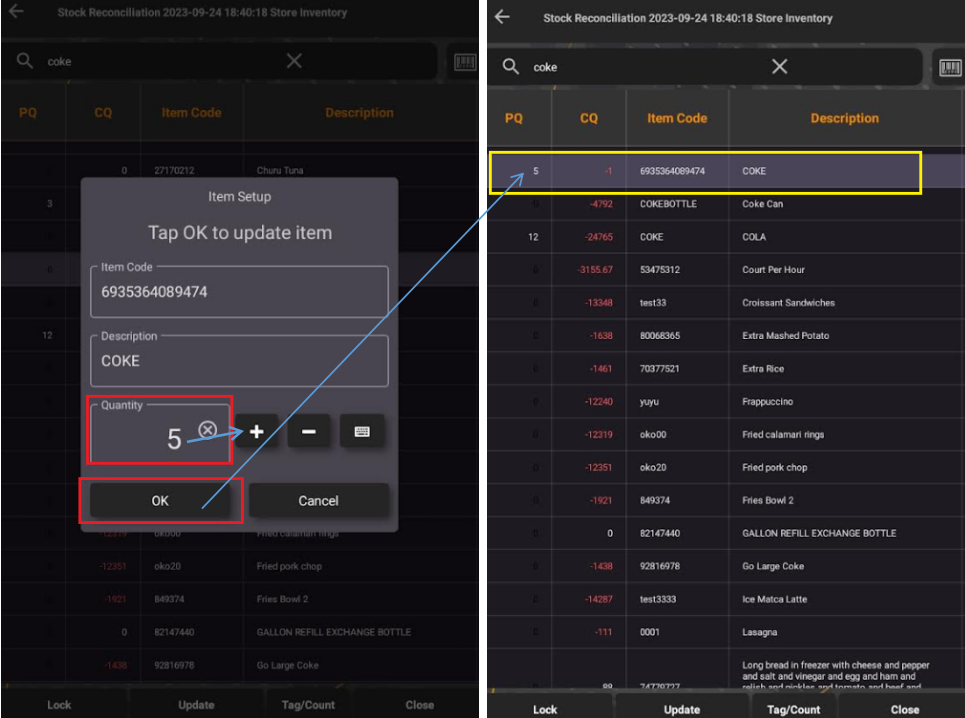Viewport: 965px width, 718px height.
Task: Tap the magnifier search icon on right screen
Action: [x=511, y=67]
